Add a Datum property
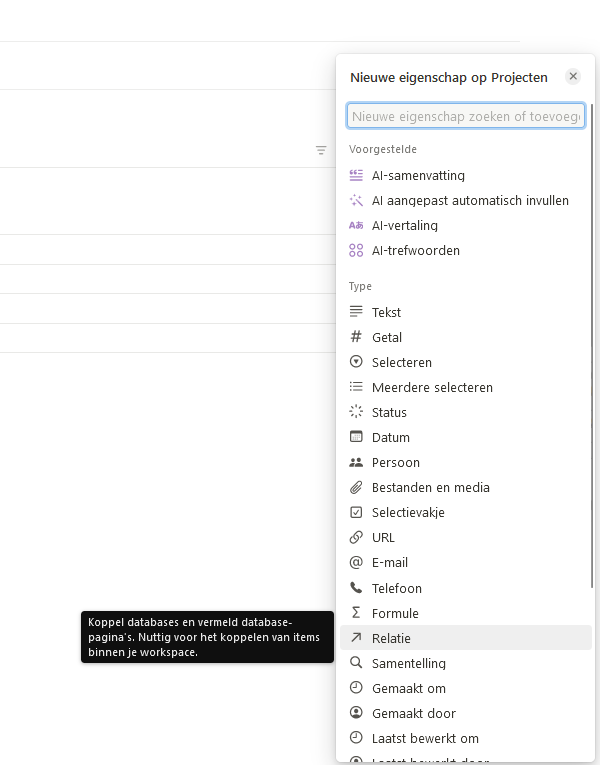This screenshot has width=600, height=765. [x=466, y=437]
